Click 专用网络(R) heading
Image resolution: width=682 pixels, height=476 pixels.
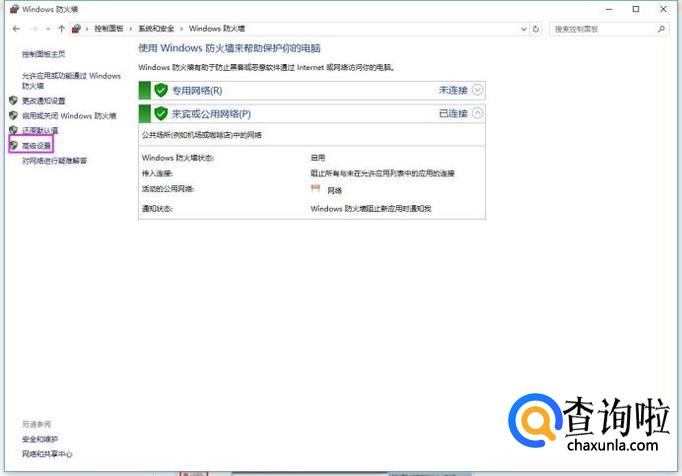[197, 91]
